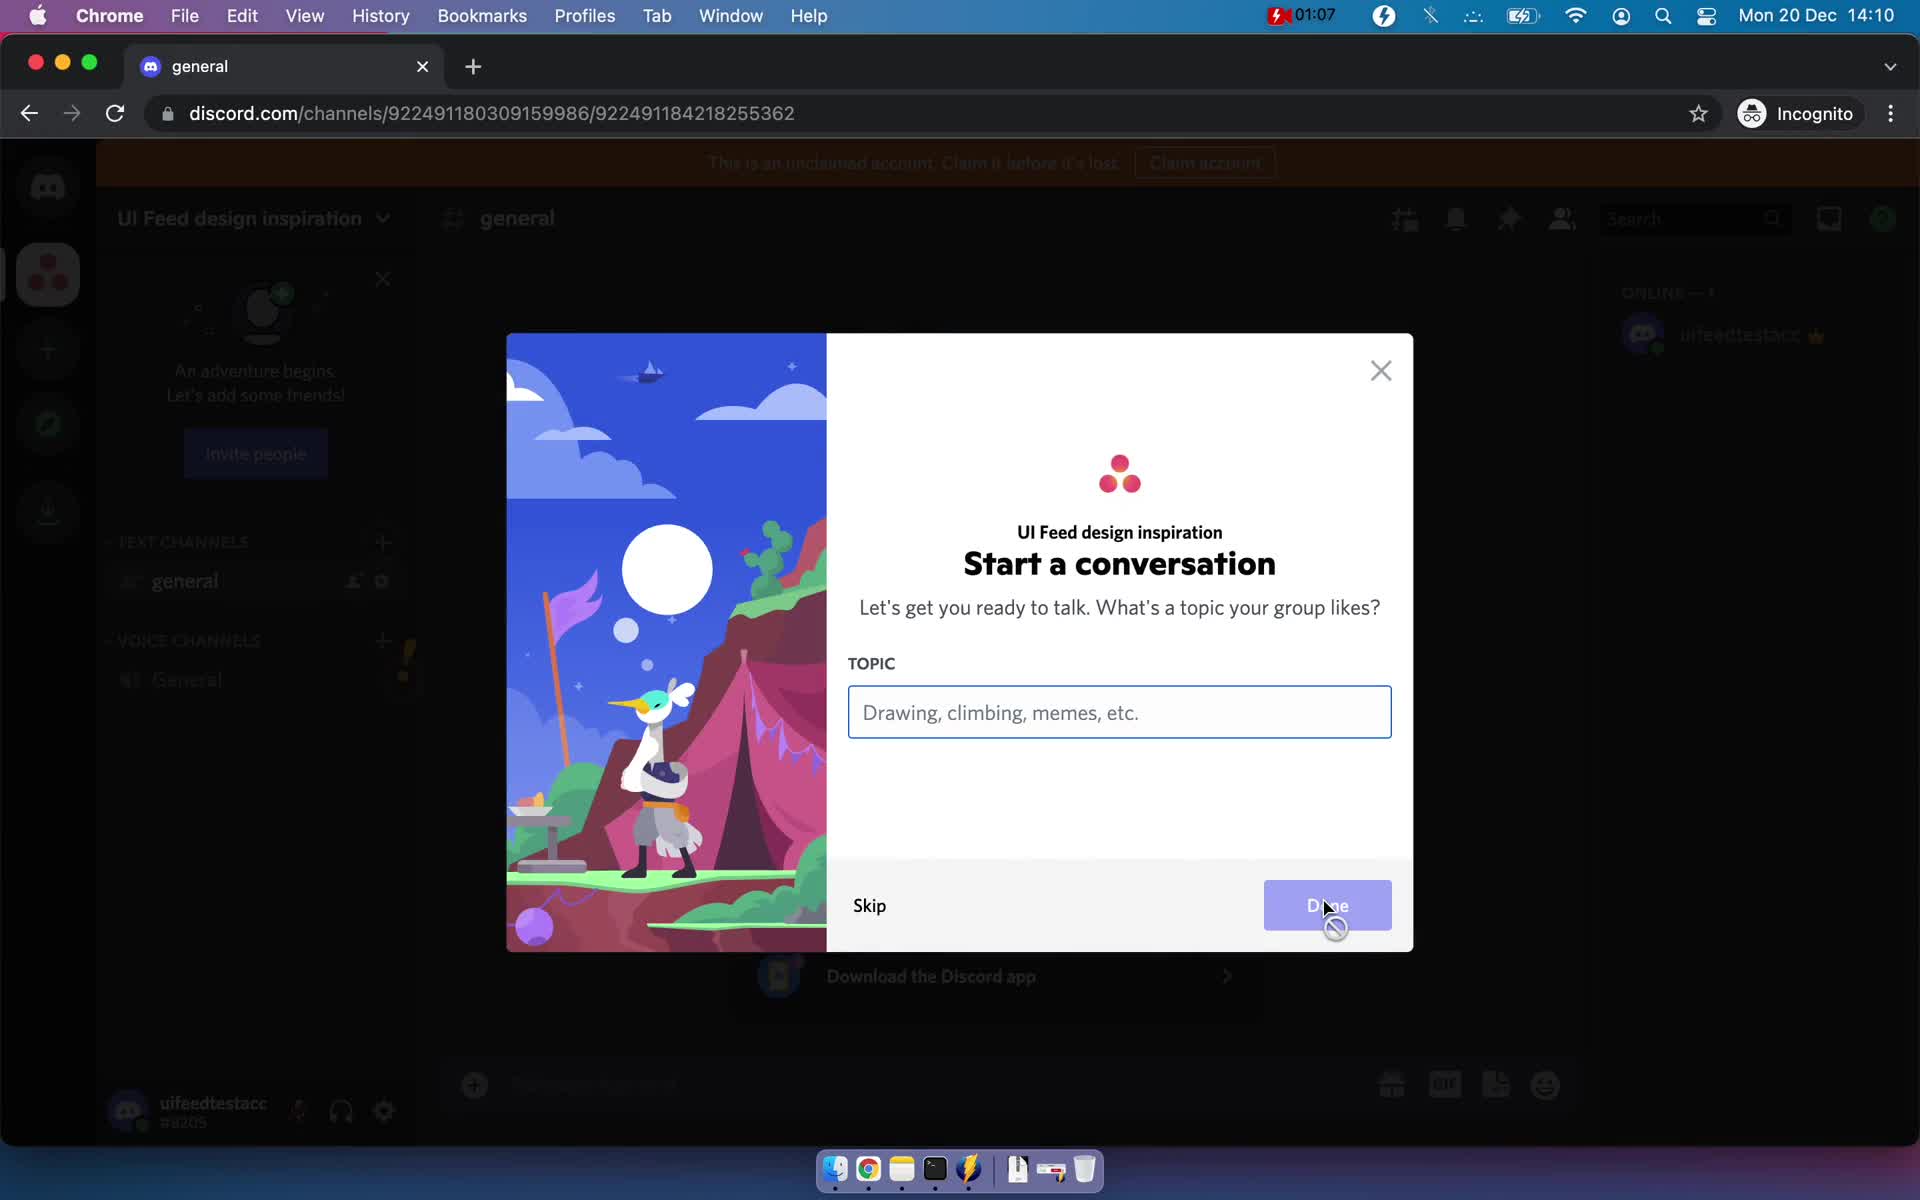Click the Bookmarks menu in Chrome
This screenshot has height=1200, width=1920.
coord(482,17)
